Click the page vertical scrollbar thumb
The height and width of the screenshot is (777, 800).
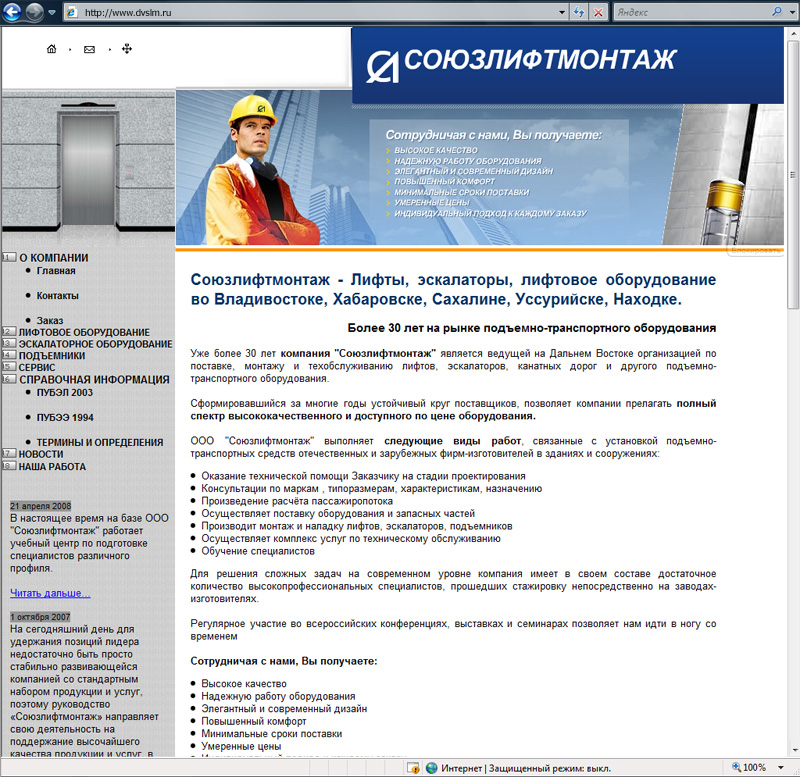[x=793, y=174]
